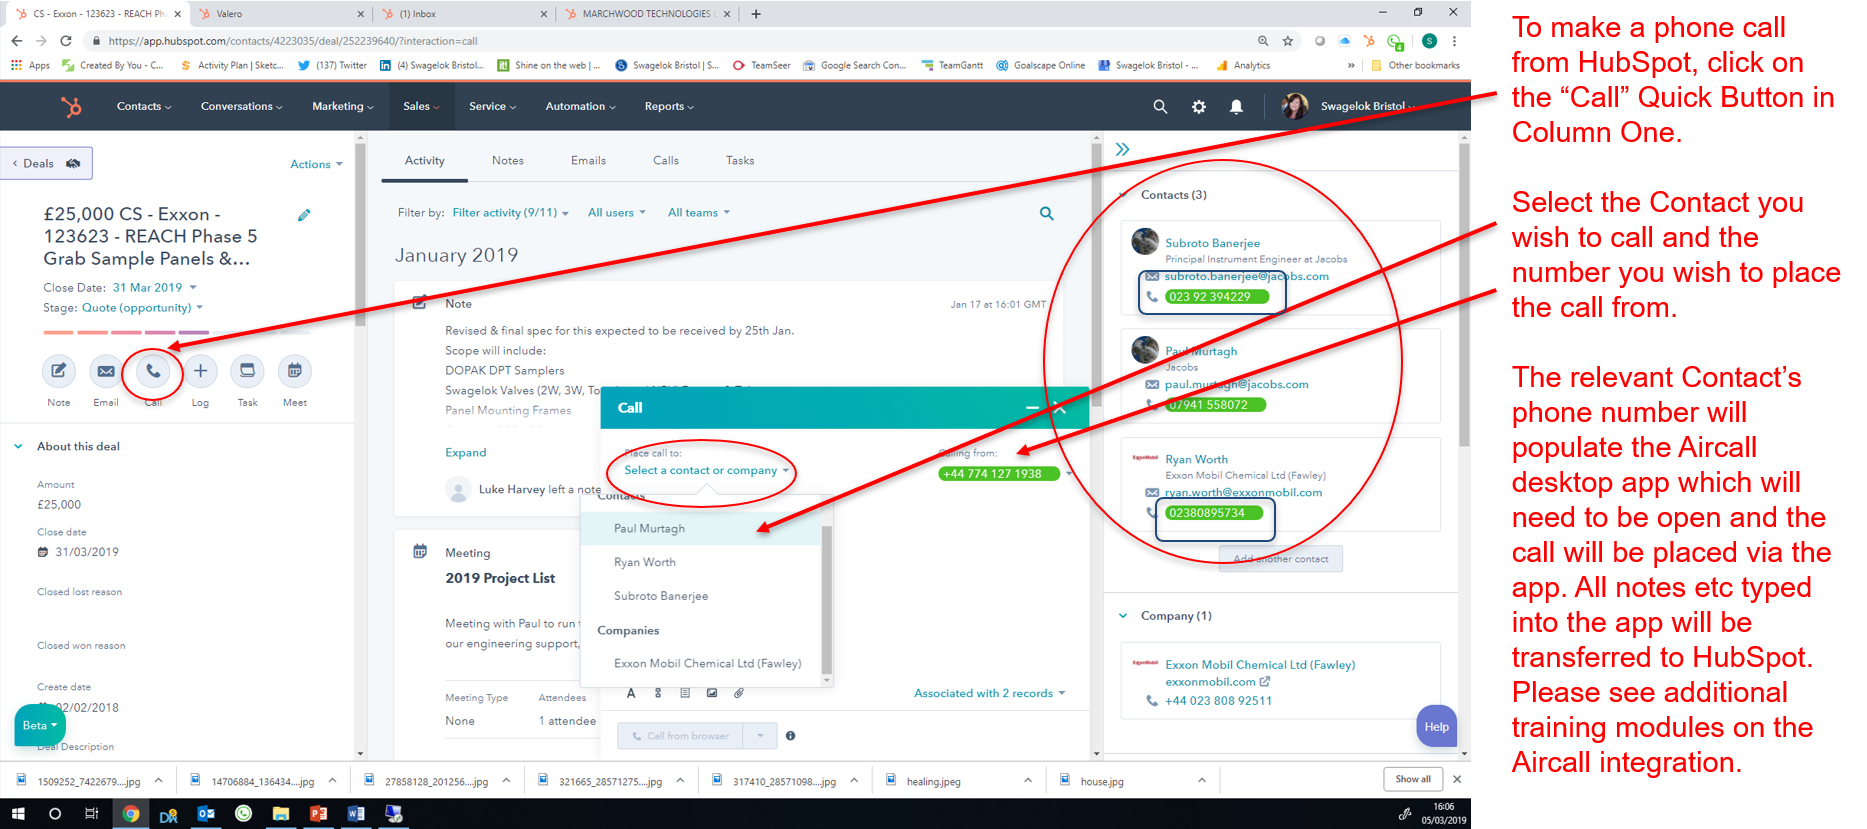Viewport: 1867px width, 829px height.
Task: Minimize the Call popup window
Action: (1032, 408)
